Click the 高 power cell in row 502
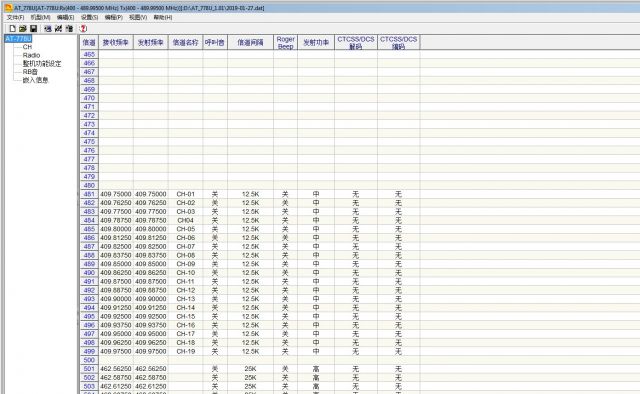Screen dimensions: 640x394 click(316, 378)
